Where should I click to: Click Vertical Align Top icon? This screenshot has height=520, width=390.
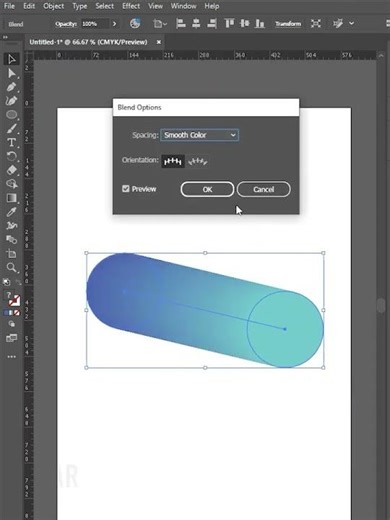tap(229, 23)
